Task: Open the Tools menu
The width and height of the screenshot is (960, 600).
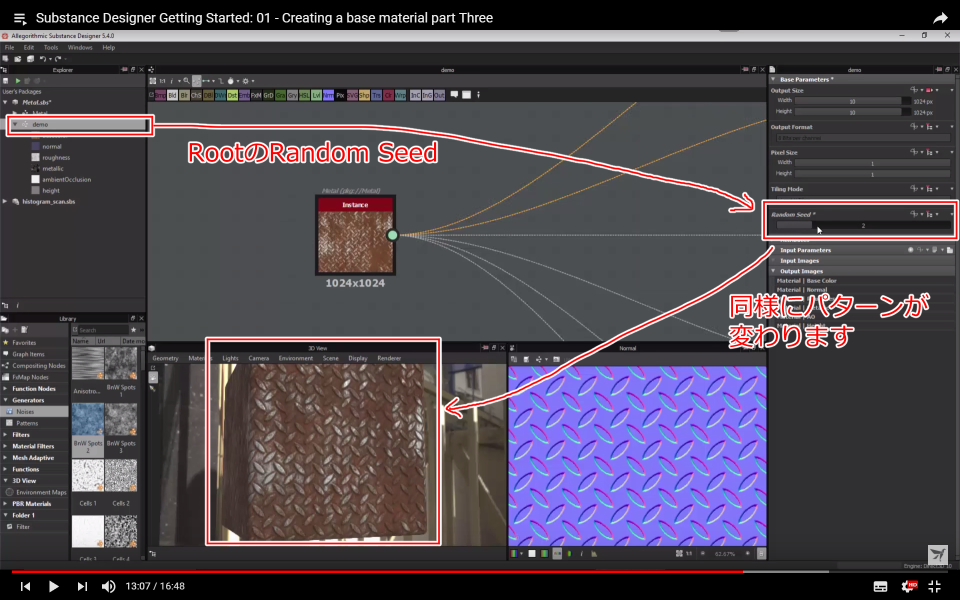Action: click(x=51, y=47)
